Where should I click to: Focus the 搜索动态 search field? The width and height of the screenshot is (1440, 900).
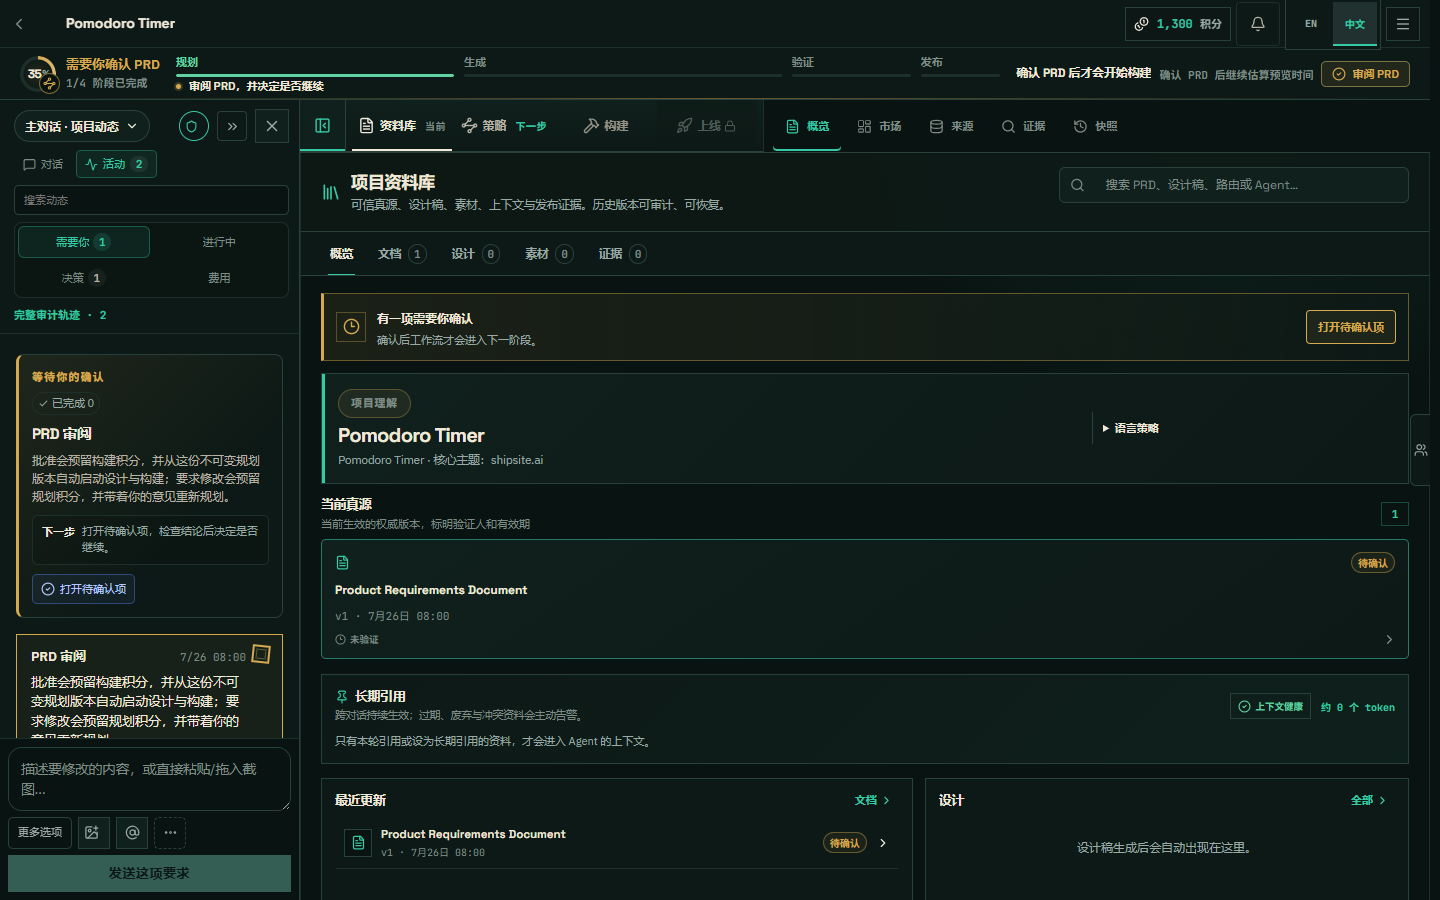[x=151, y=200]
